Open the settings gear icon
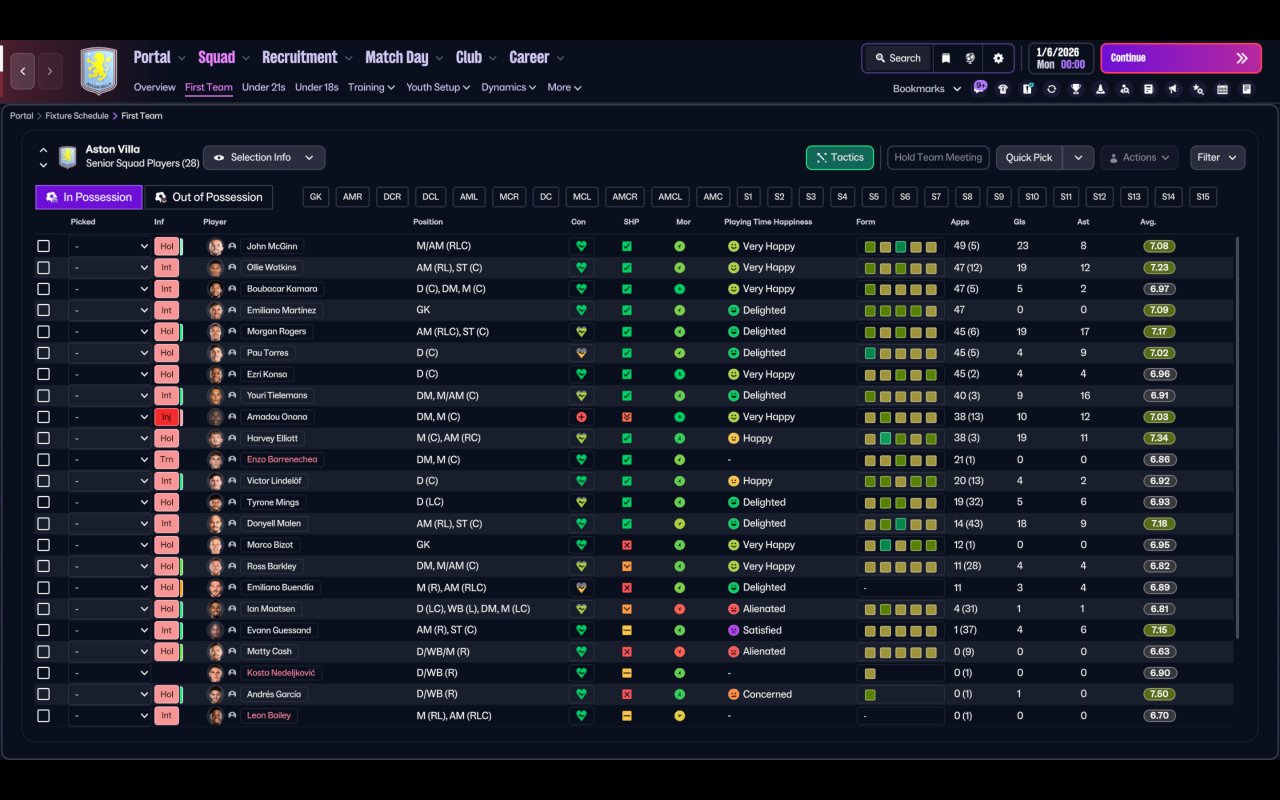Screen dimensions: 1280x800 998,58
